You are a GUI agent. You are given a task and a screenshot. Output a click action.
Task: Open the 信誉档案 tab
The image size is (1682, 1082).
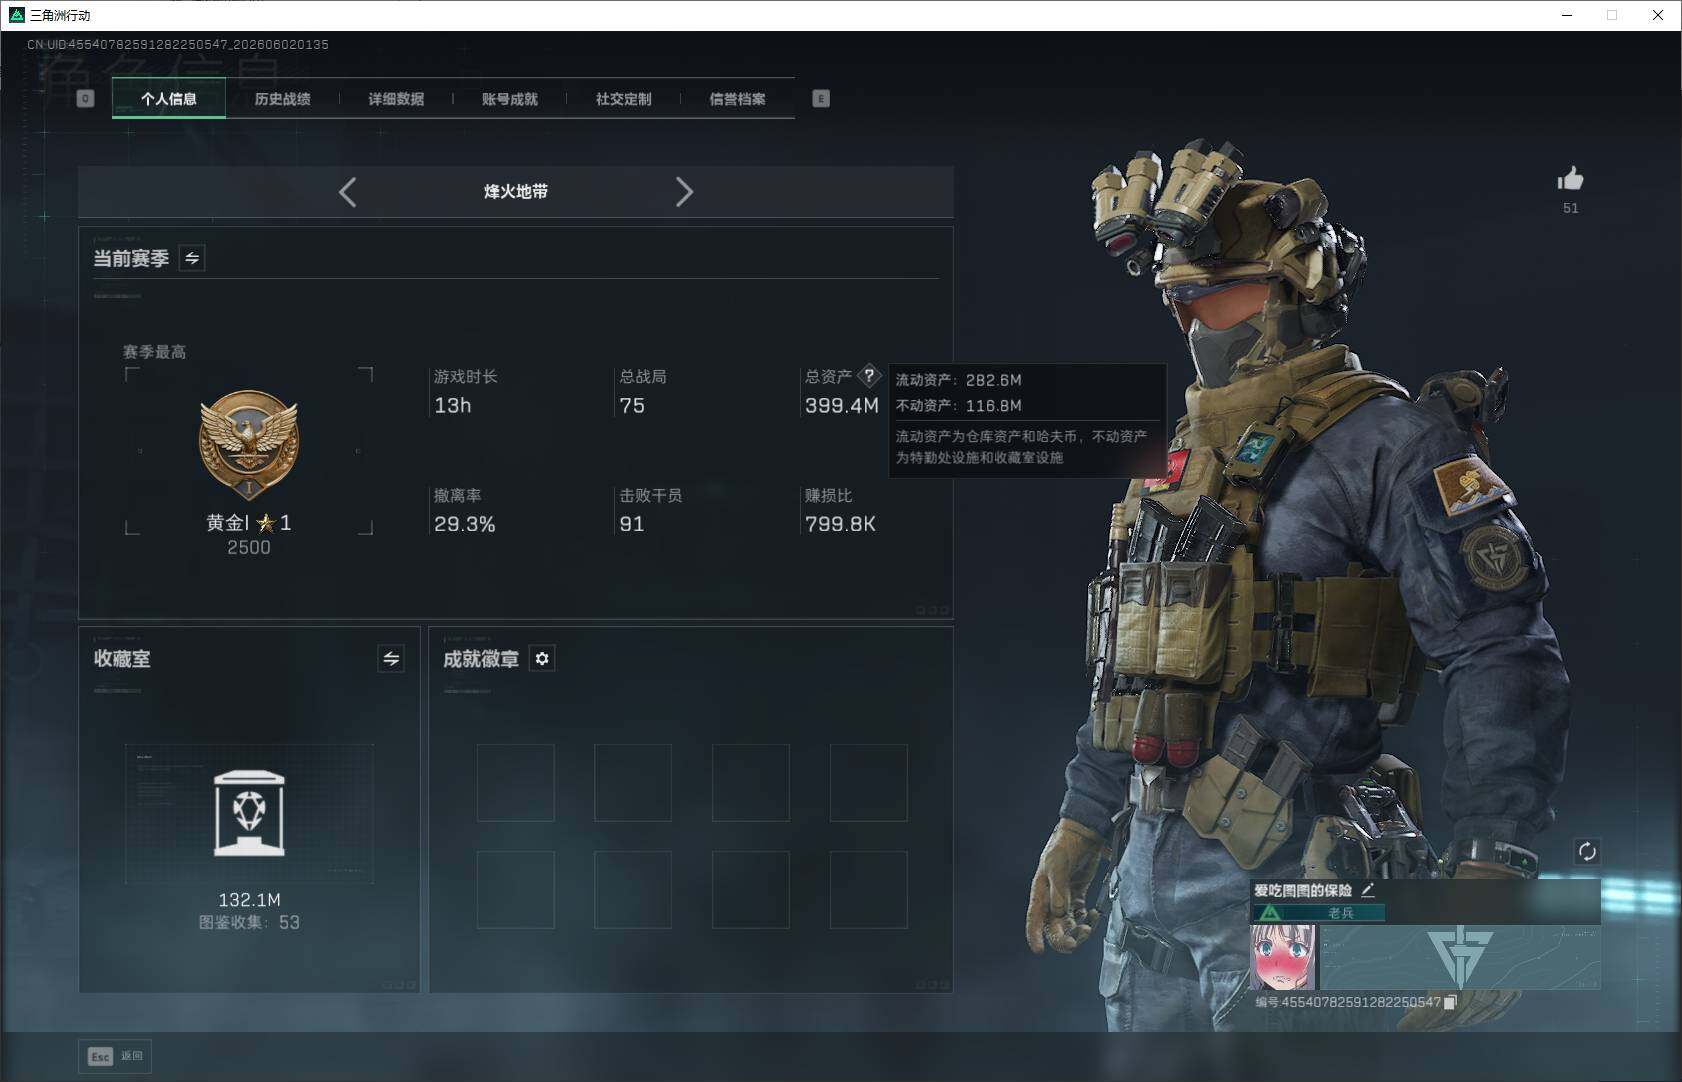(x=738, y=98)
